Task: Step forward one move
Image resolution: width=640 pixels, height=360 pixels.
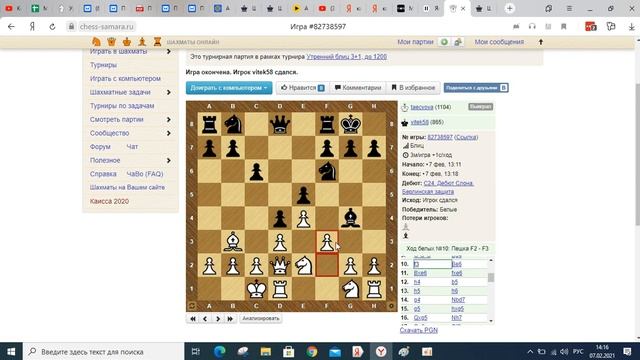Action: [x=218, y=318]
